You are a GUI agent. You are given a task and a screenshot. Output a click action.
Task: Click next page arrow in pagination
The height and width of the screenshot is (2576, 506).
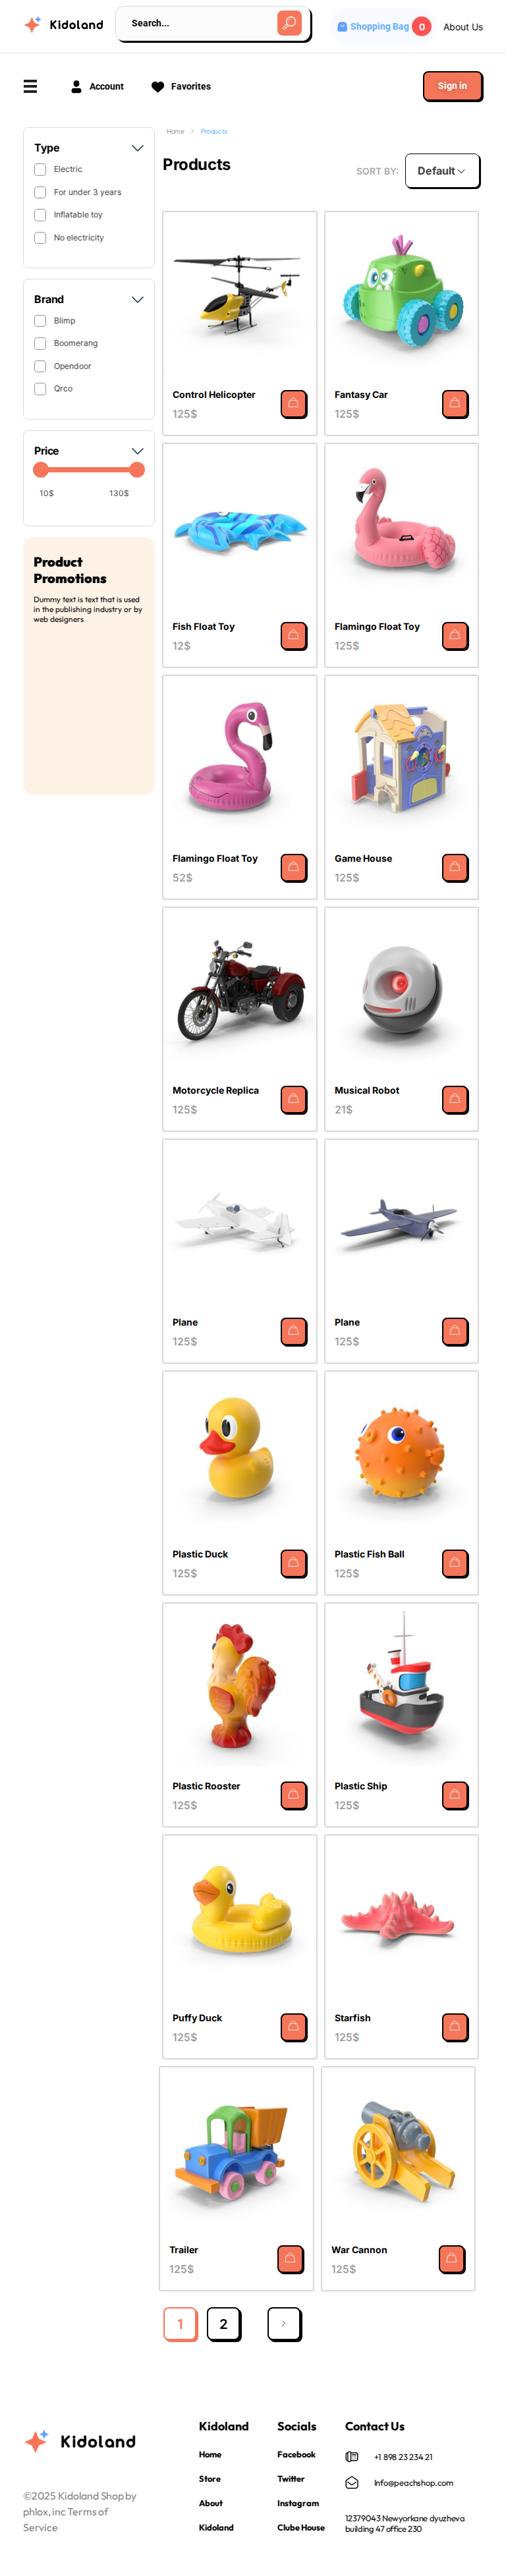pos(284,2324)
